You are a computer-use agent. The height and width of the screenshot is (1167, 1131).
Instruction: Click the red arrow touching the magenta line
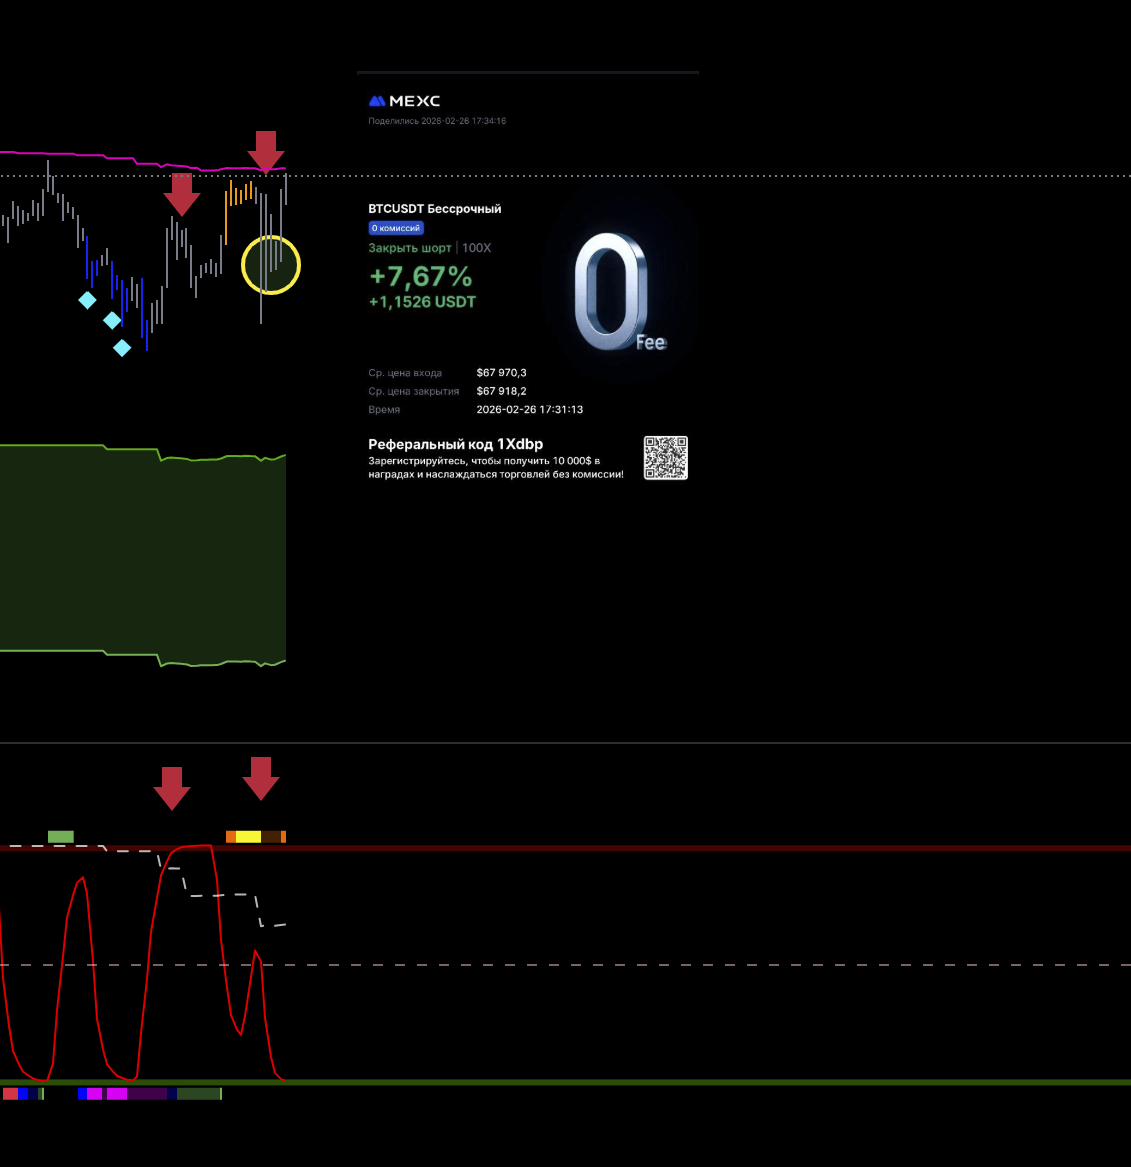coord(265,150)
